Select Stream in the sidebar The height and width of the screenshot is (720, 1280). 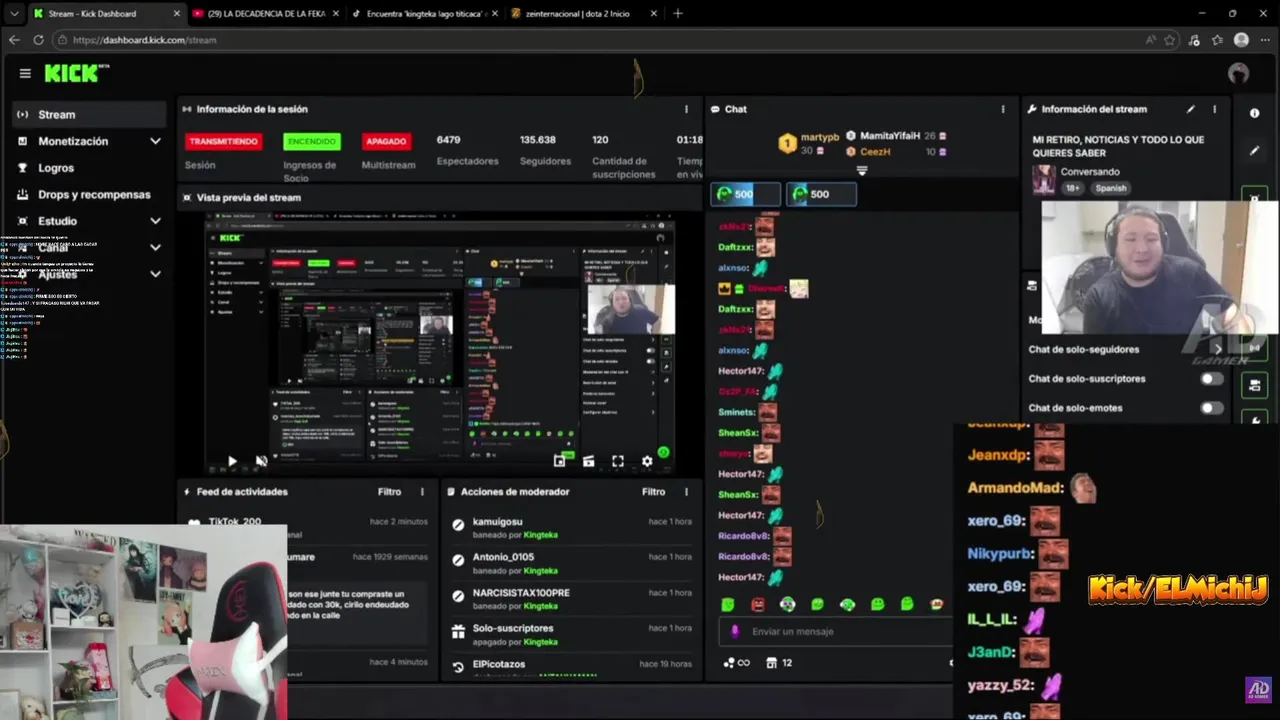pos(89,114)
